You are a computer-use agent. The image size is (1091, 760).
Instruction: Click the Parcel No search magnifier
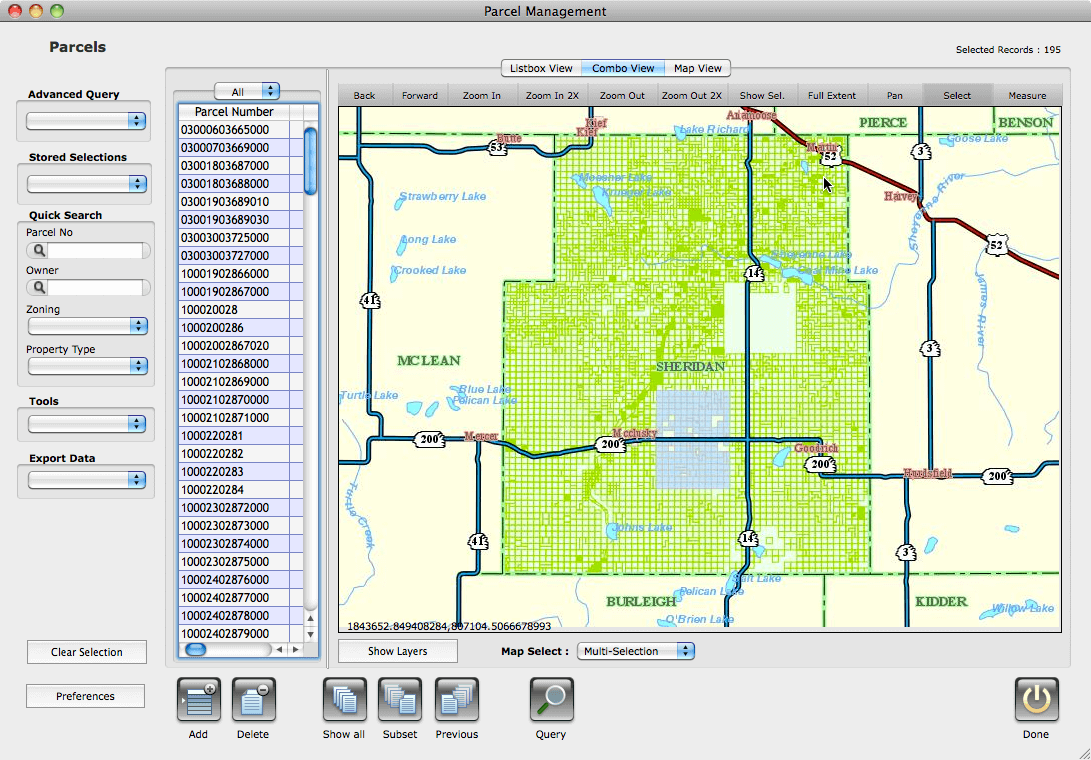point(38,251)
